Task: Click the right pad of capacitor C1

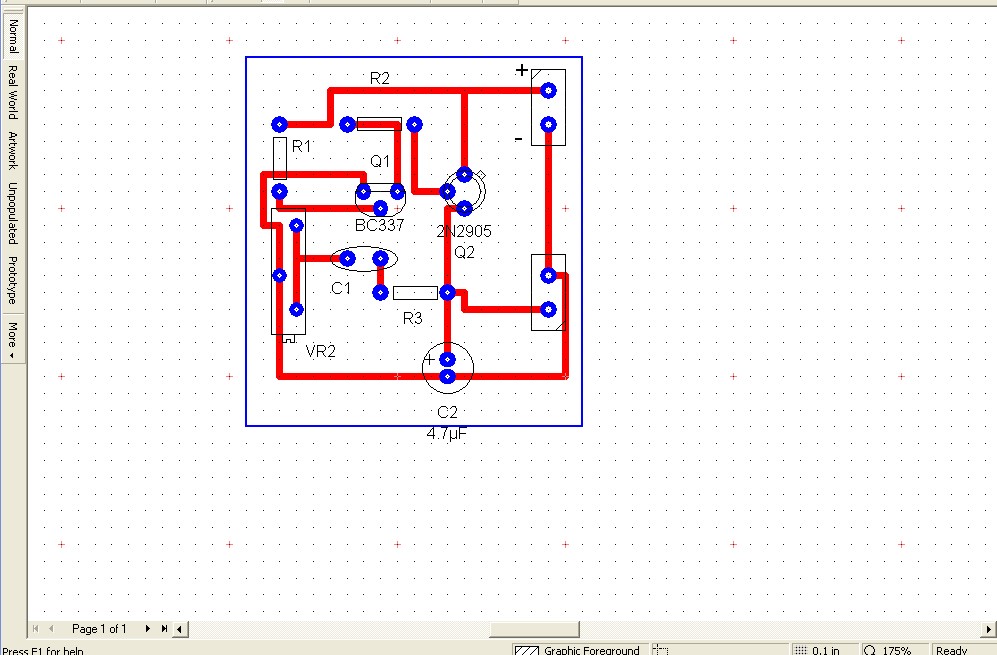Action: (x=380, y=258)
